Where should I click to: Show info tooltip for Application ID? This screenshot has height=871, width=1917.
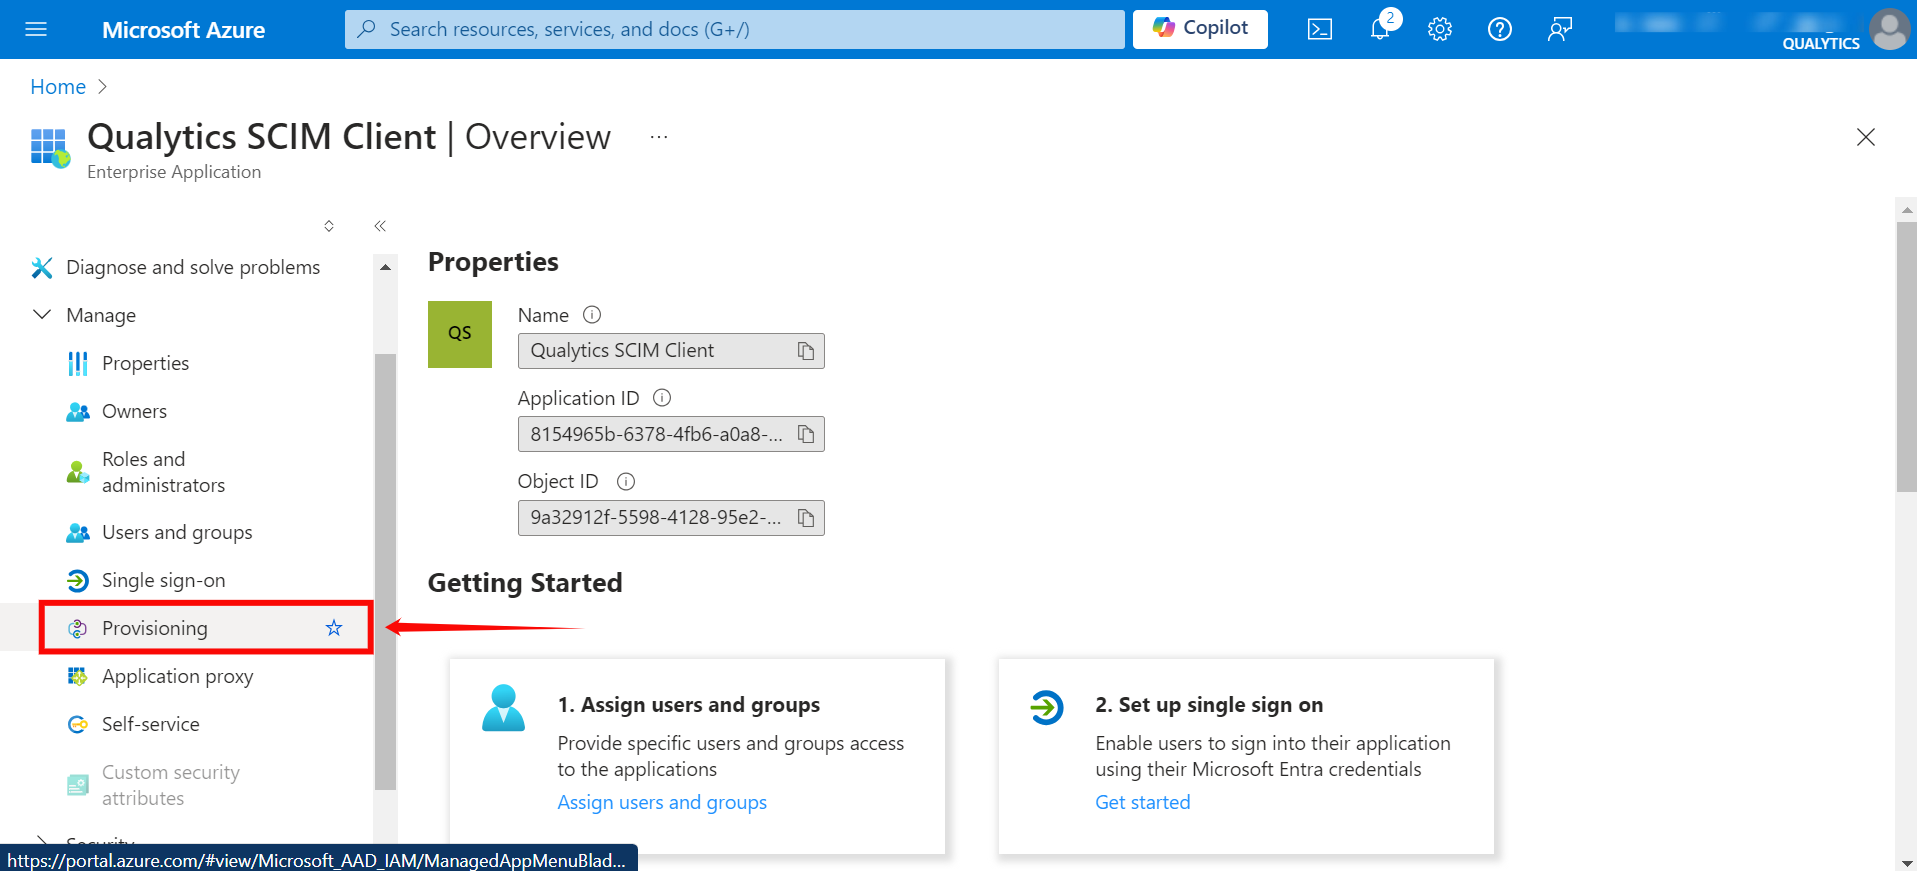click(x=662, y=398)
